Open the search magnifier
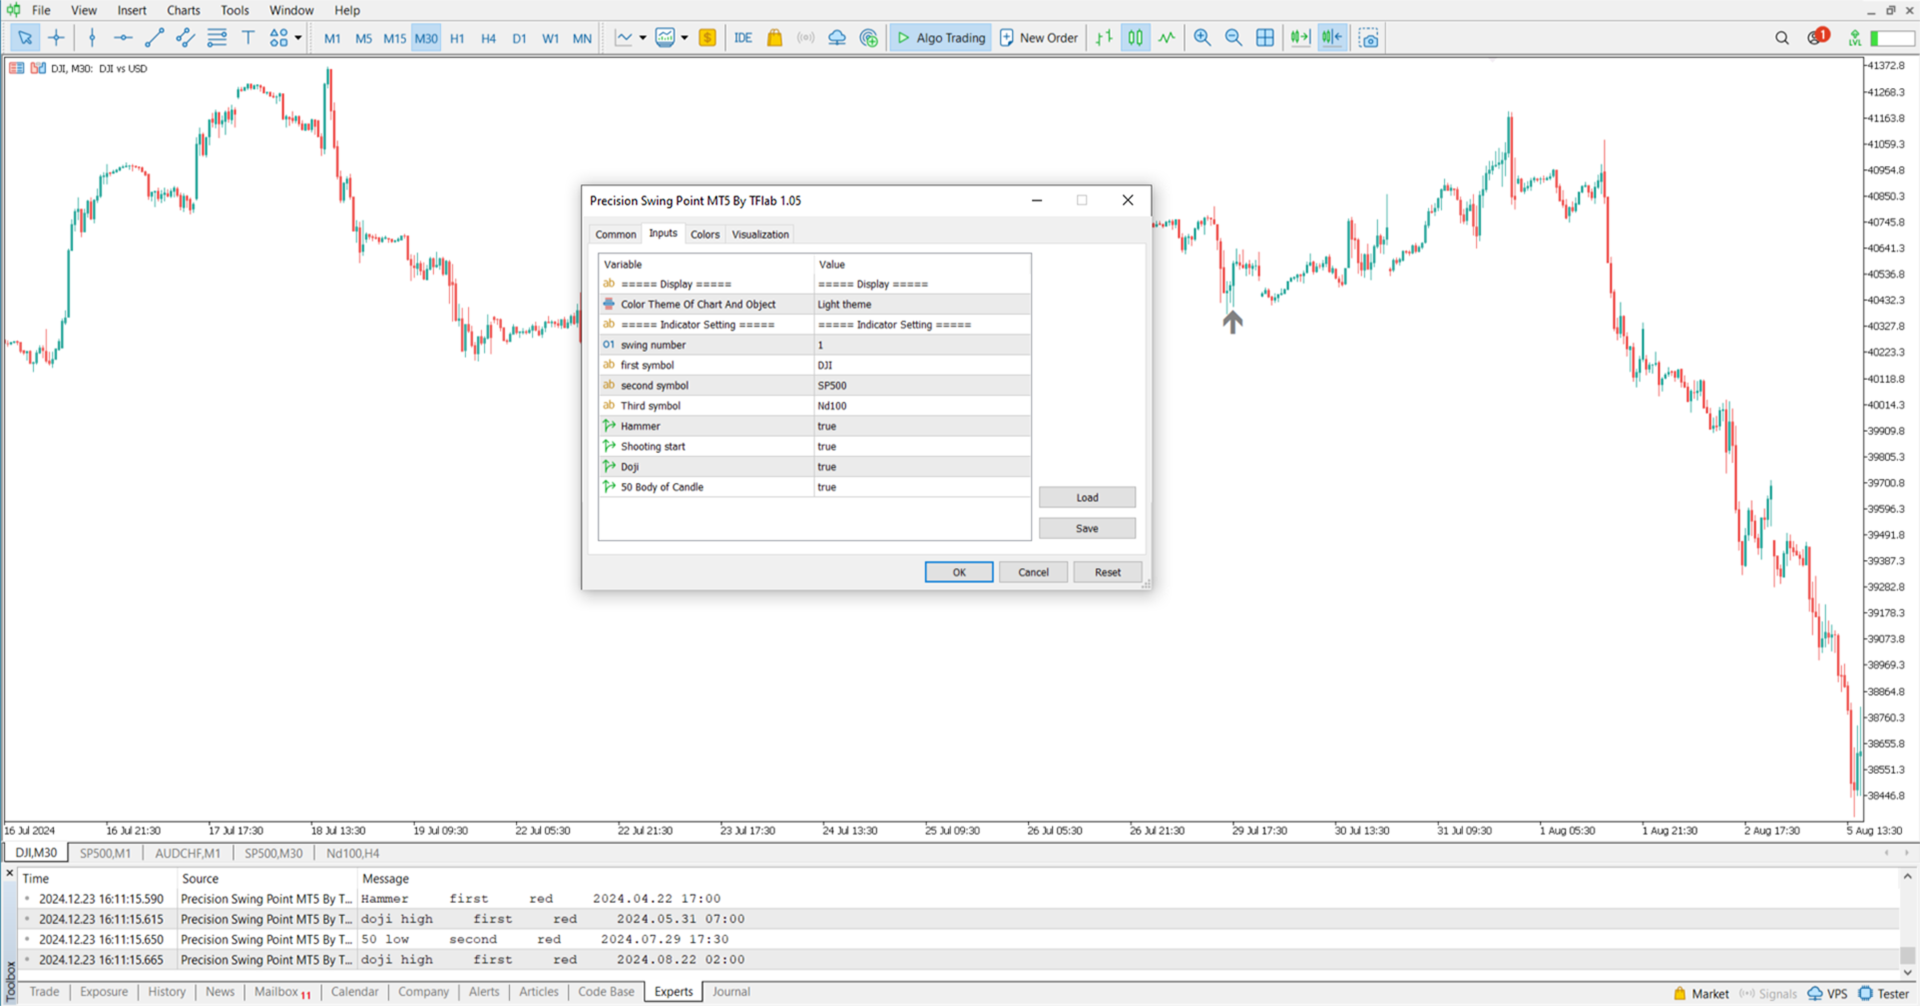The width and height of the screenshot is (1920, 1006). pyautogui.click(x=1782, y=38)
